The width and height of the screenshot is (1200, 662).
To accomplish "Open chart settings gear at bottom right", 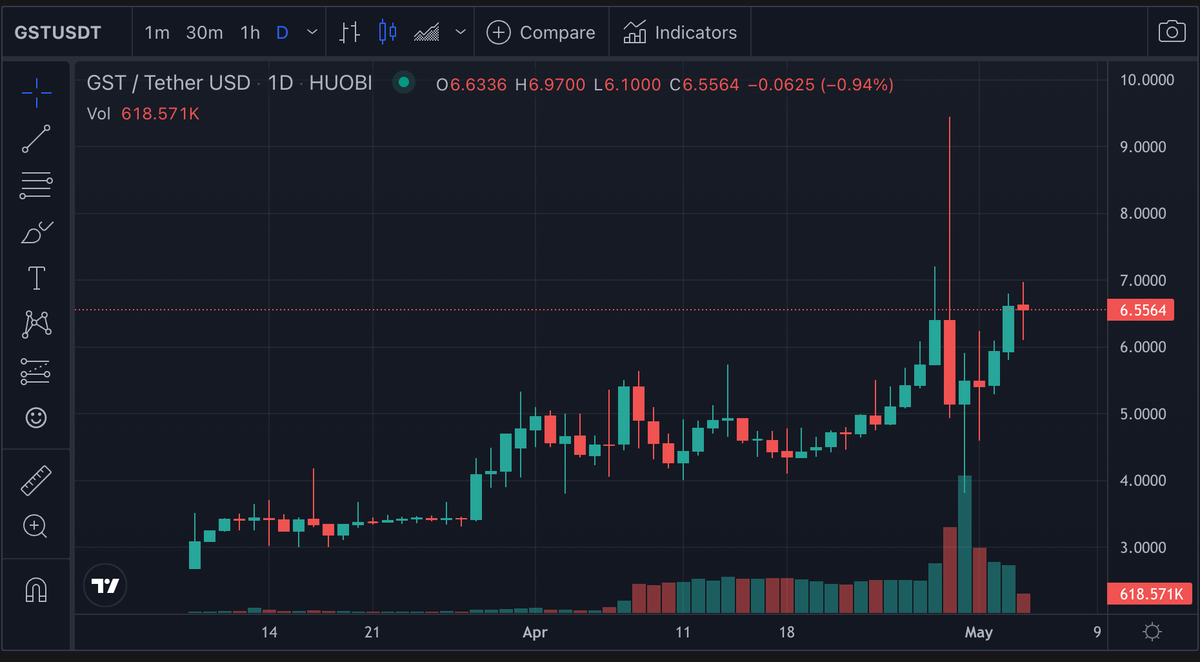I will click(x=1152, y=632).
